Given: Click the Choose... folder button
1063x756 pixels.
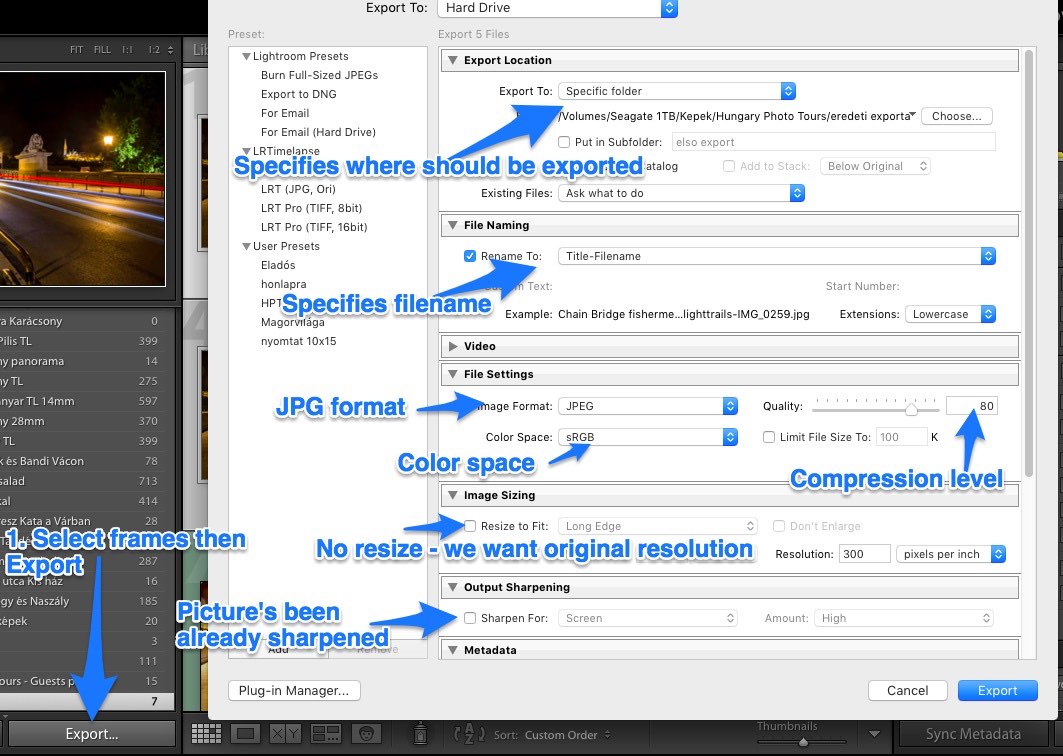Looking at the screenshot, I should pyautogui.click(x=957, y=116).
